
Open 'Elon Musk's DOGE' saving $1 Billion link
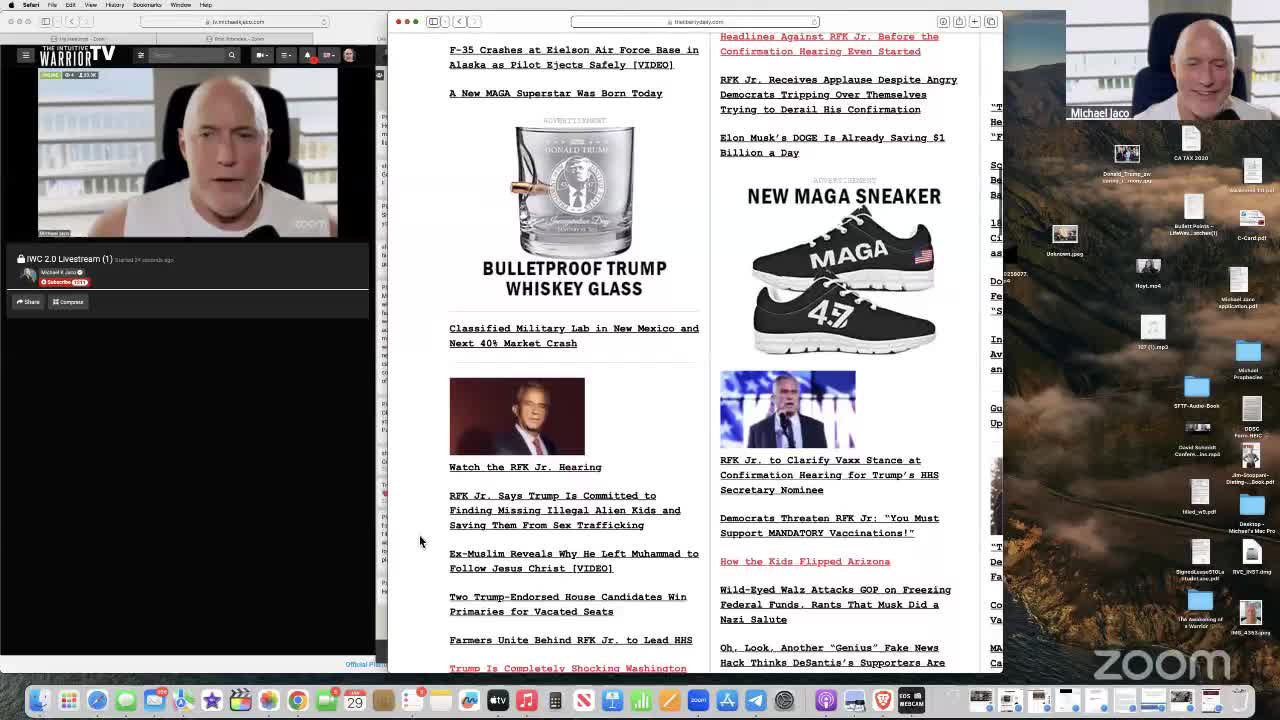(x=832, y=145)
